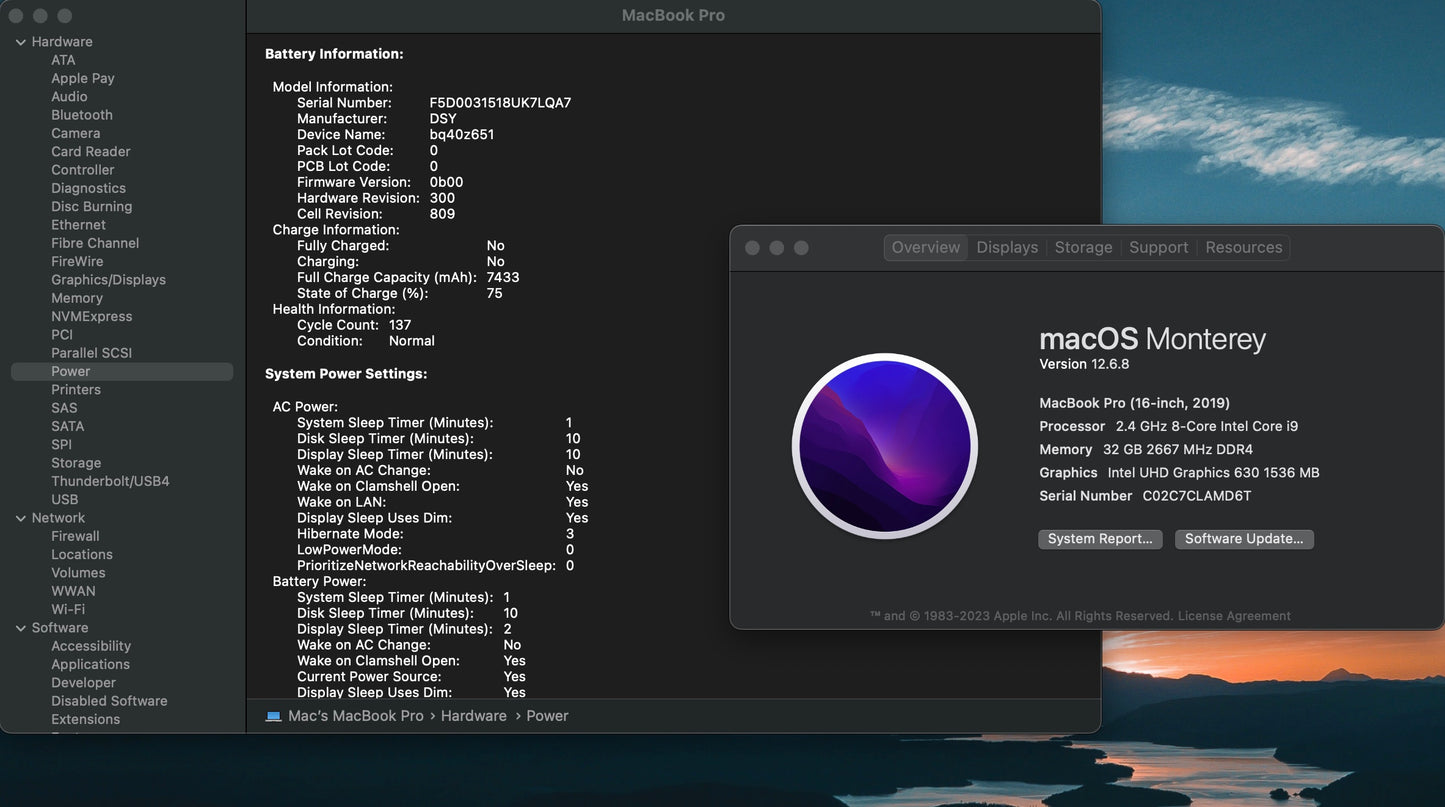Select Audio in the sidebar
Screen dimensions: 1445x807
tap(69, 97)
